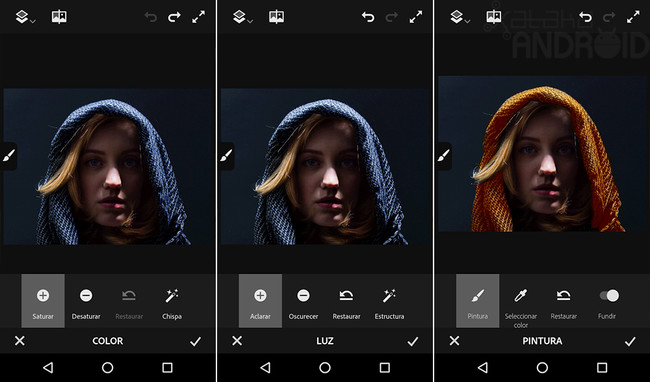Image resolution: width=650 pixels, height=382 pixels.
Task: Toggle the Fundir switch
Action: [x=609, y=296]
